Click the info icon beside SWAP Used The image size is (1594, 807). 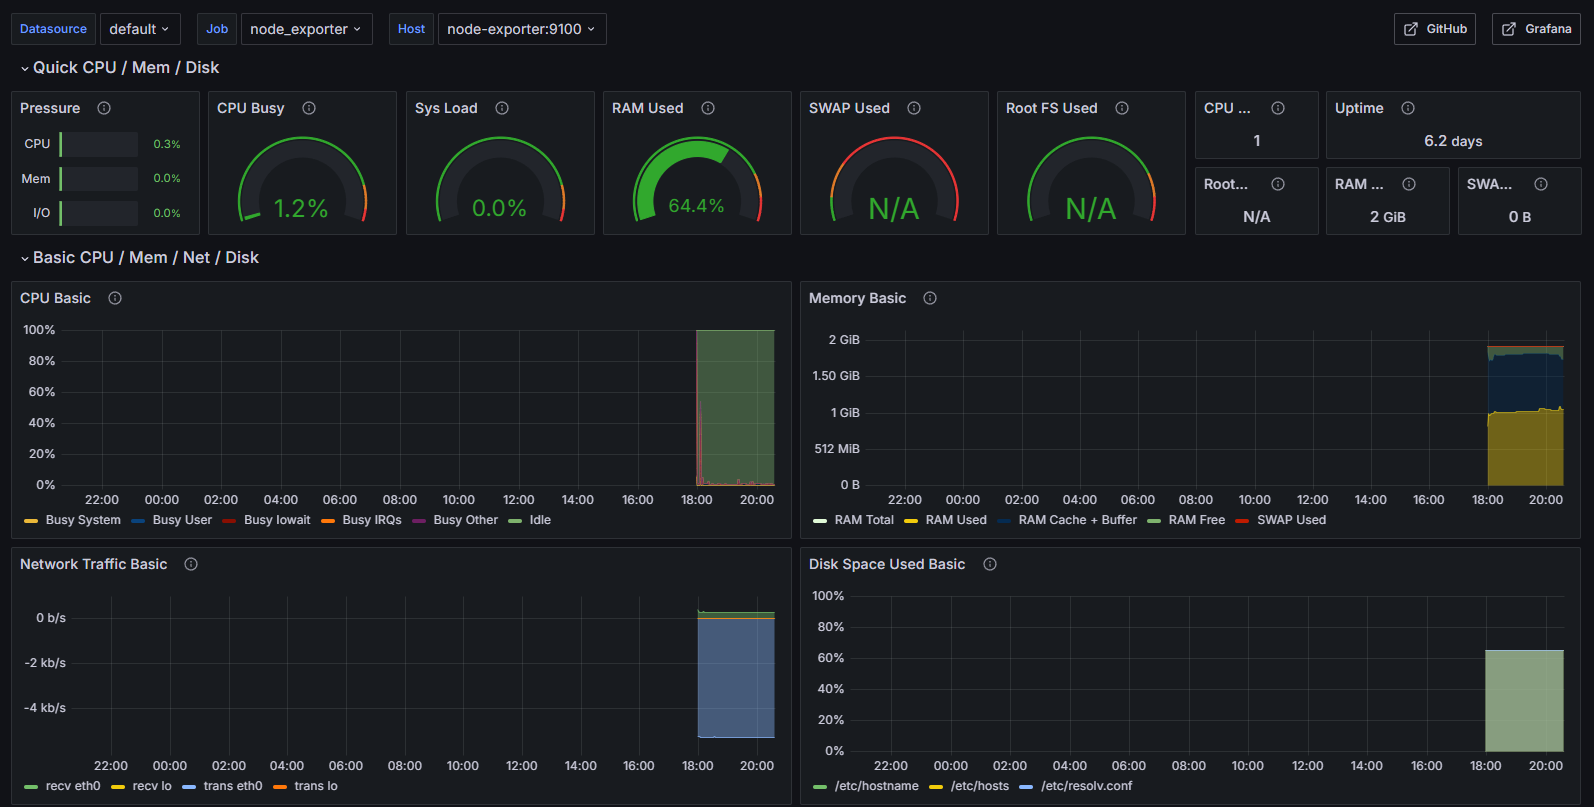[914, 108]
